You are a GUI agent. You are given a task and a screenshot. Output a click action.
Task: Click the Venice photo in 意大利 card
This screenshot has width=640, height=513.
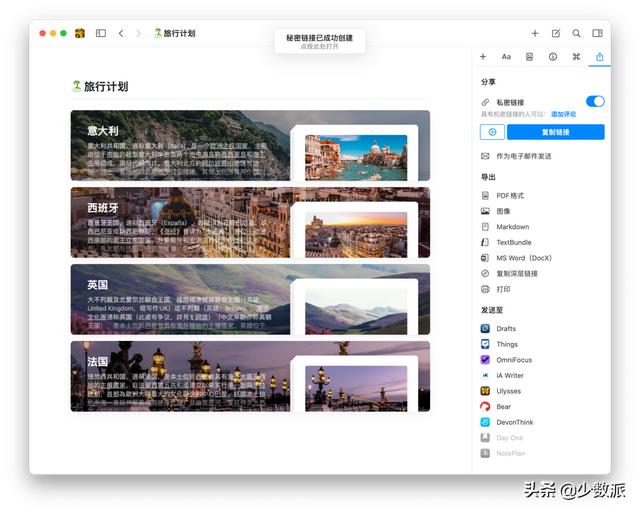[x=356, y=158]
